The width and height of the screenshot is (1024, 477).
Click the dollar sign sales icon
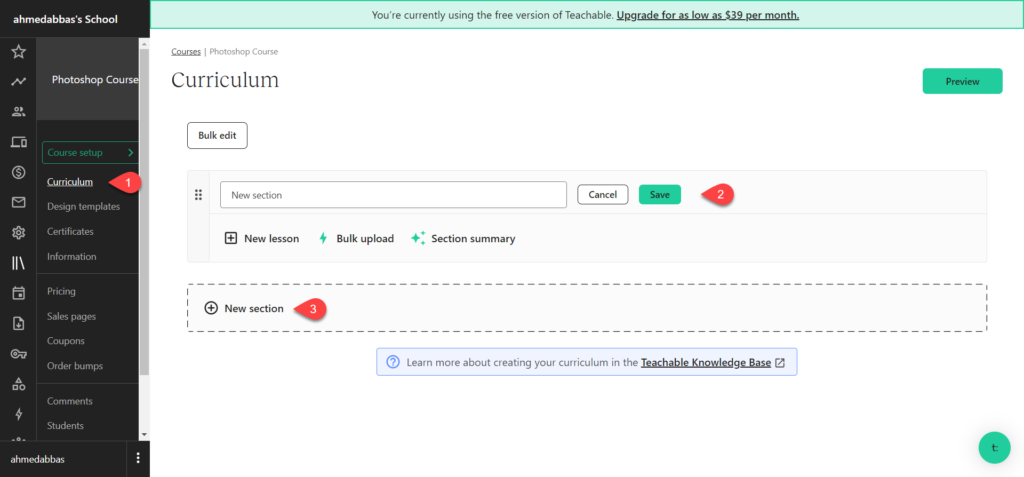pos(18,172)
